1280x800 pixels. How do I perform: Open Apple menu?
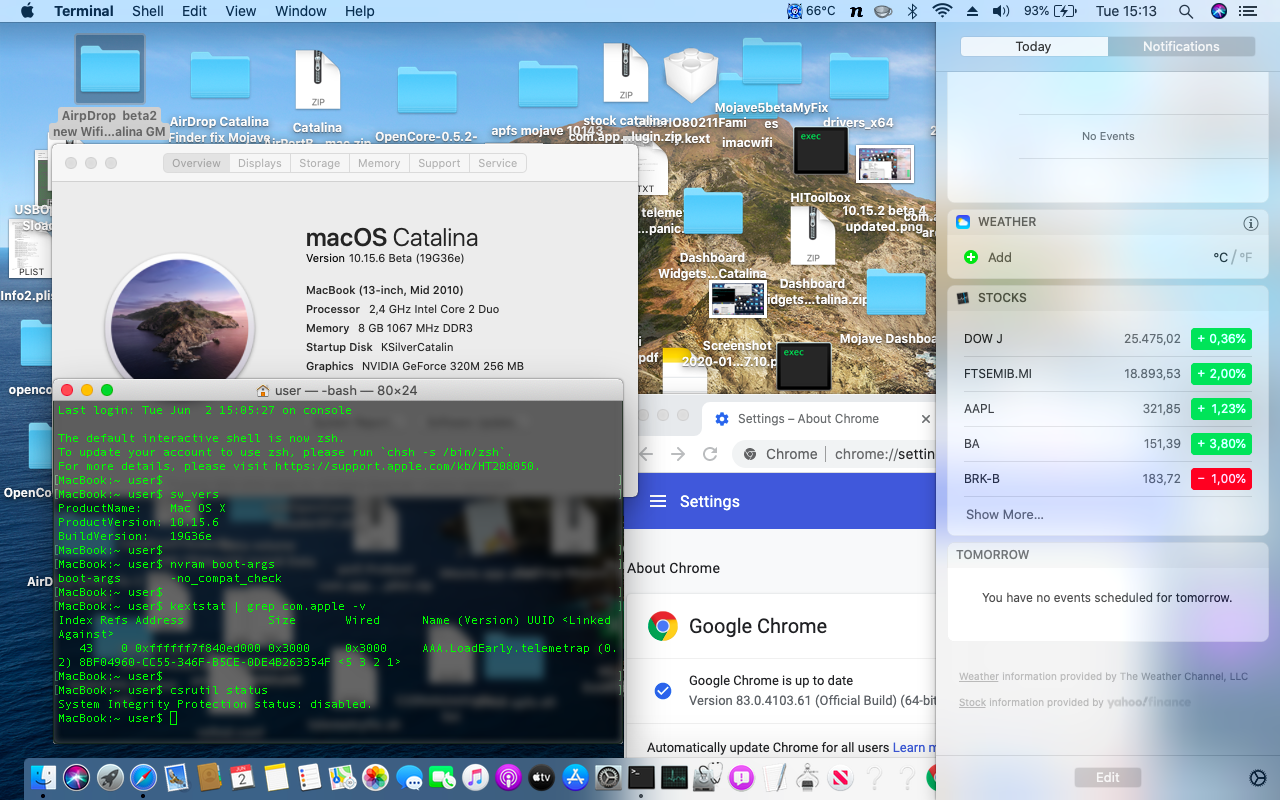(x=27, y=11)
